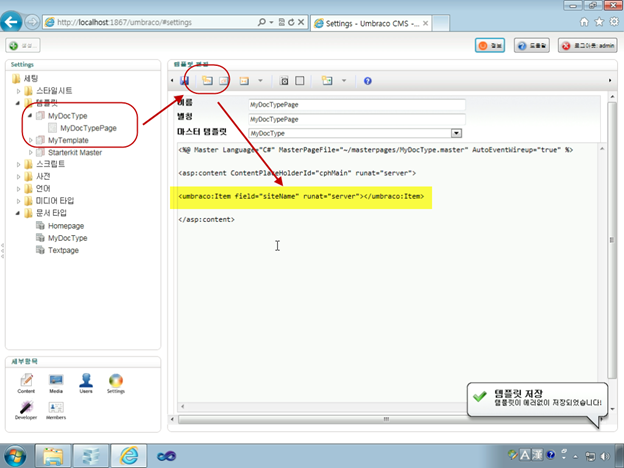Open the arrow next to the macro icon
624x468 pixels.
(x=260, y=81)
